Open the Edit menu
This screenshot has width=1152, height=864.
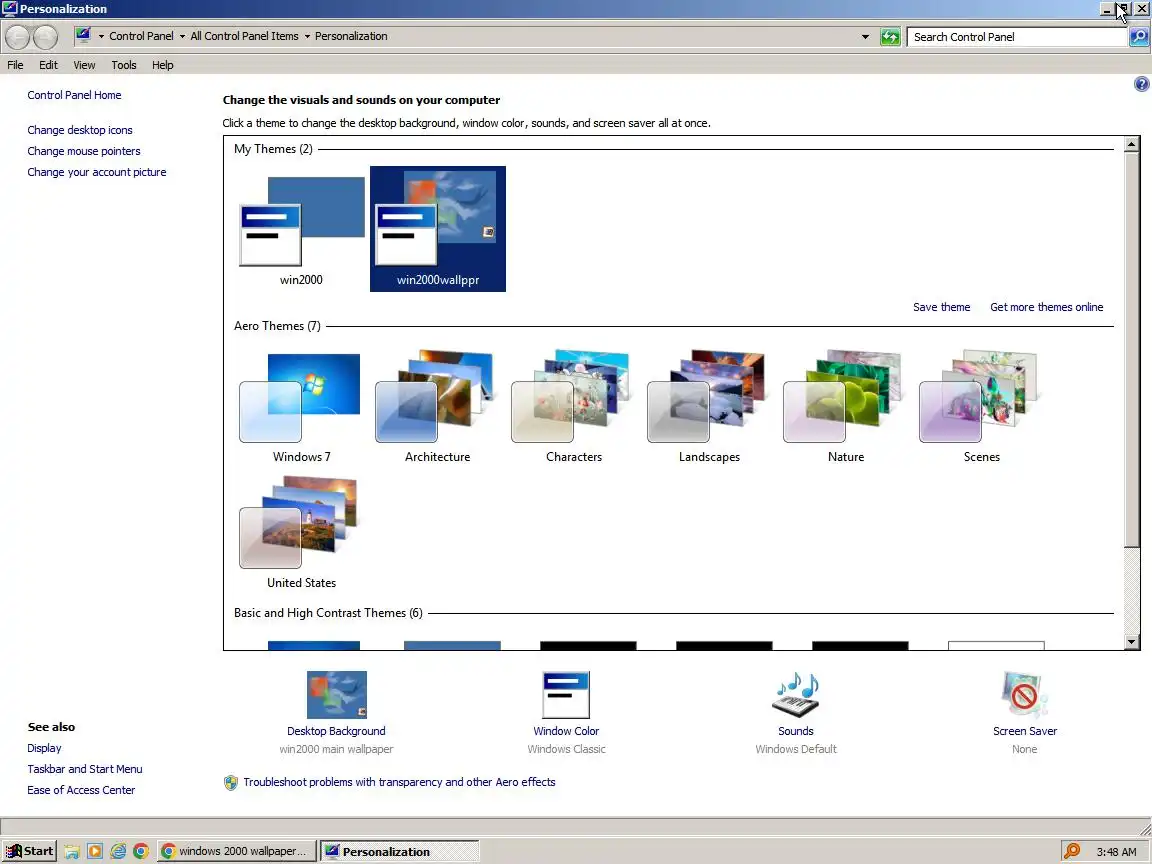click(x=48, y=65)
